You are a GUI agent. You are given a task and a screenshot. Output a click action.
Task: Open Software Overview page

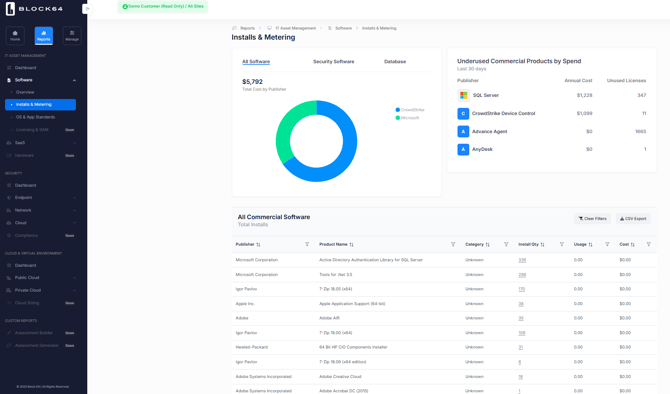tap(25, 92)
